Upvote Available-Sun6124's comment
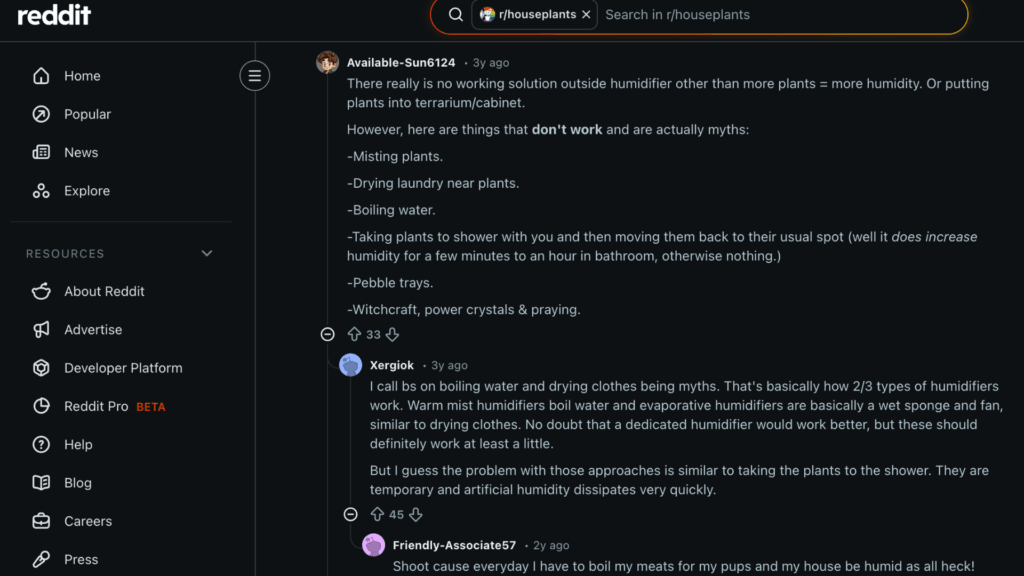1024x576 pixels. pyautogui.click(x=355, y=334)
